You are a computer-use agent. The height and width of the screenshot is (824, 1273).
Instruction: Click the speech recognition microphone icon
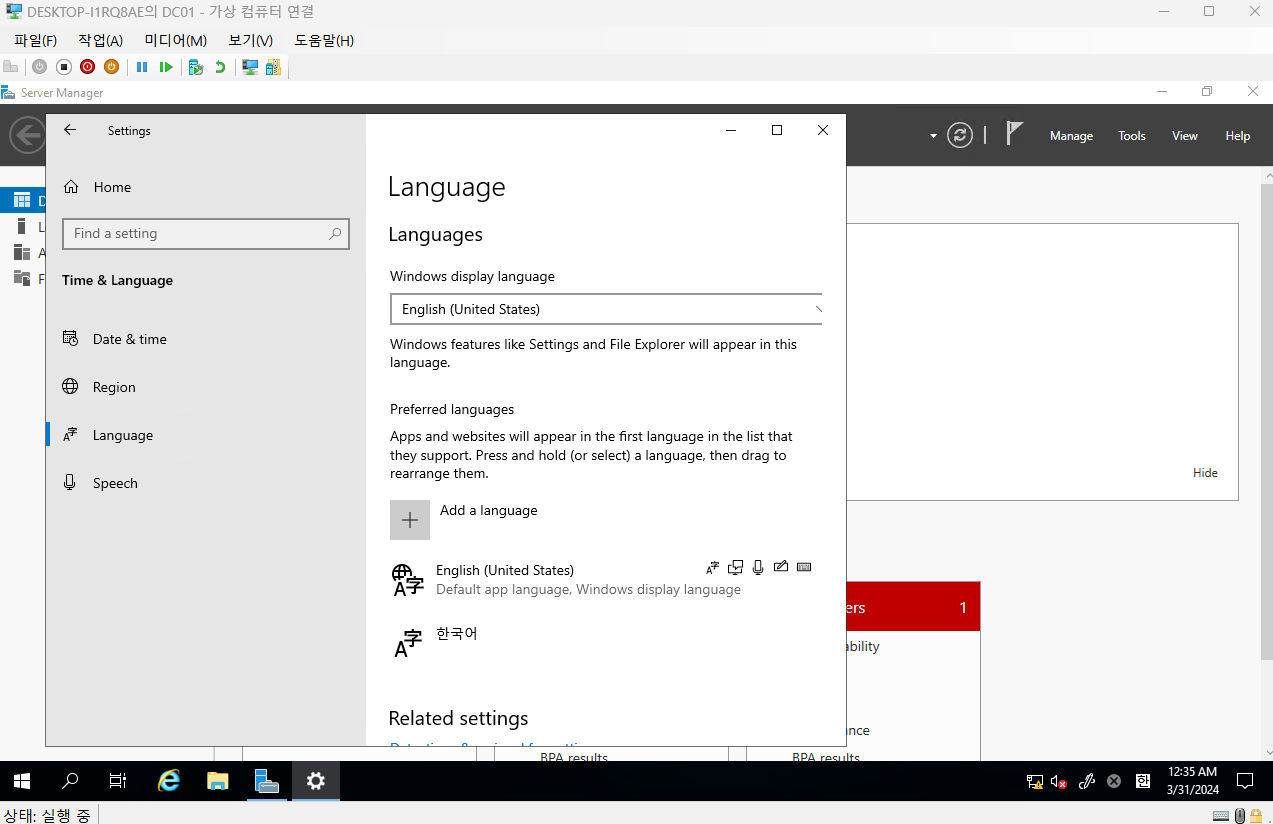click(x=758, y=568)
